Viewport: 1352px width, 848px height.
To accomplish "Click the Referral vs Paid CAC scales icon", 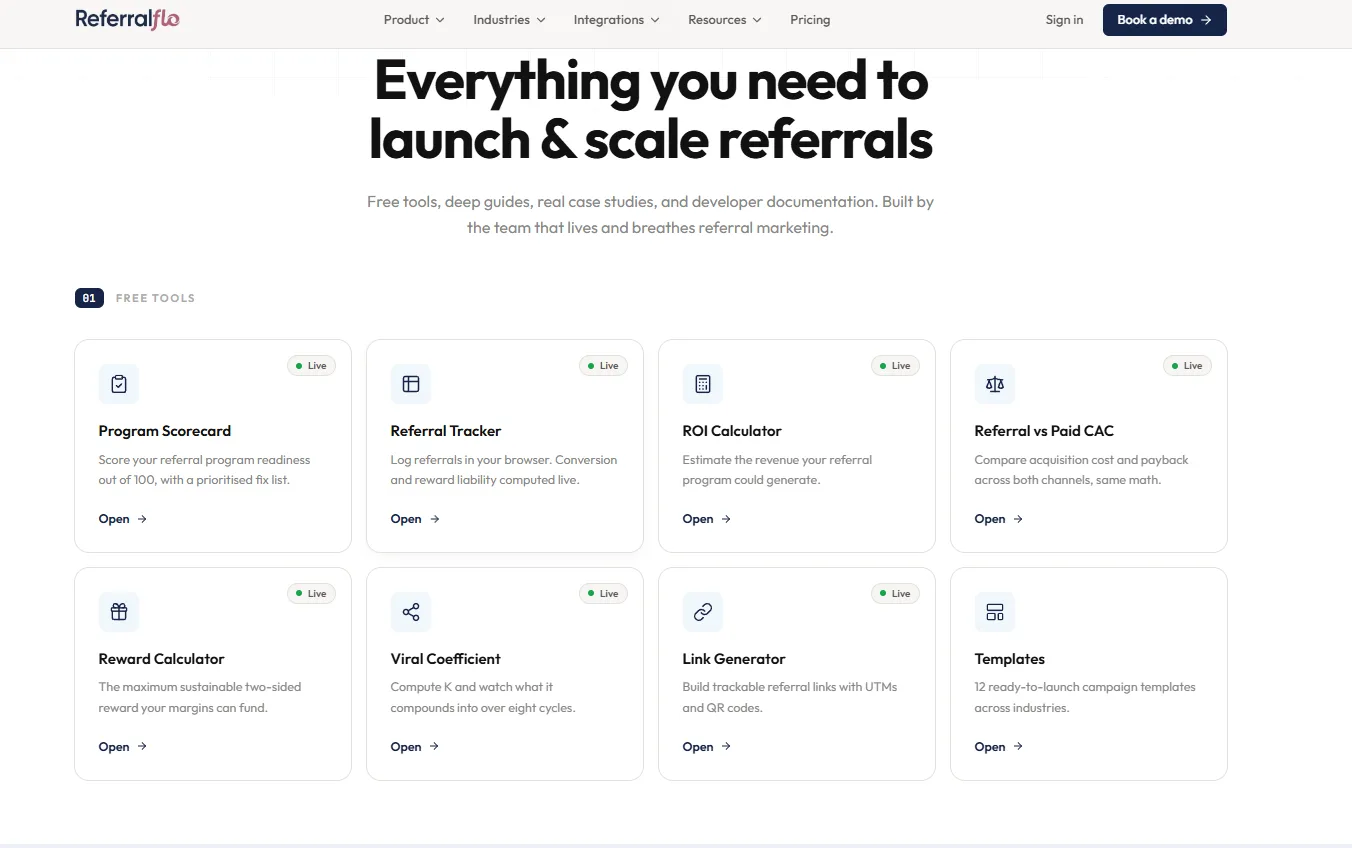I will click(x=995, y=384).
